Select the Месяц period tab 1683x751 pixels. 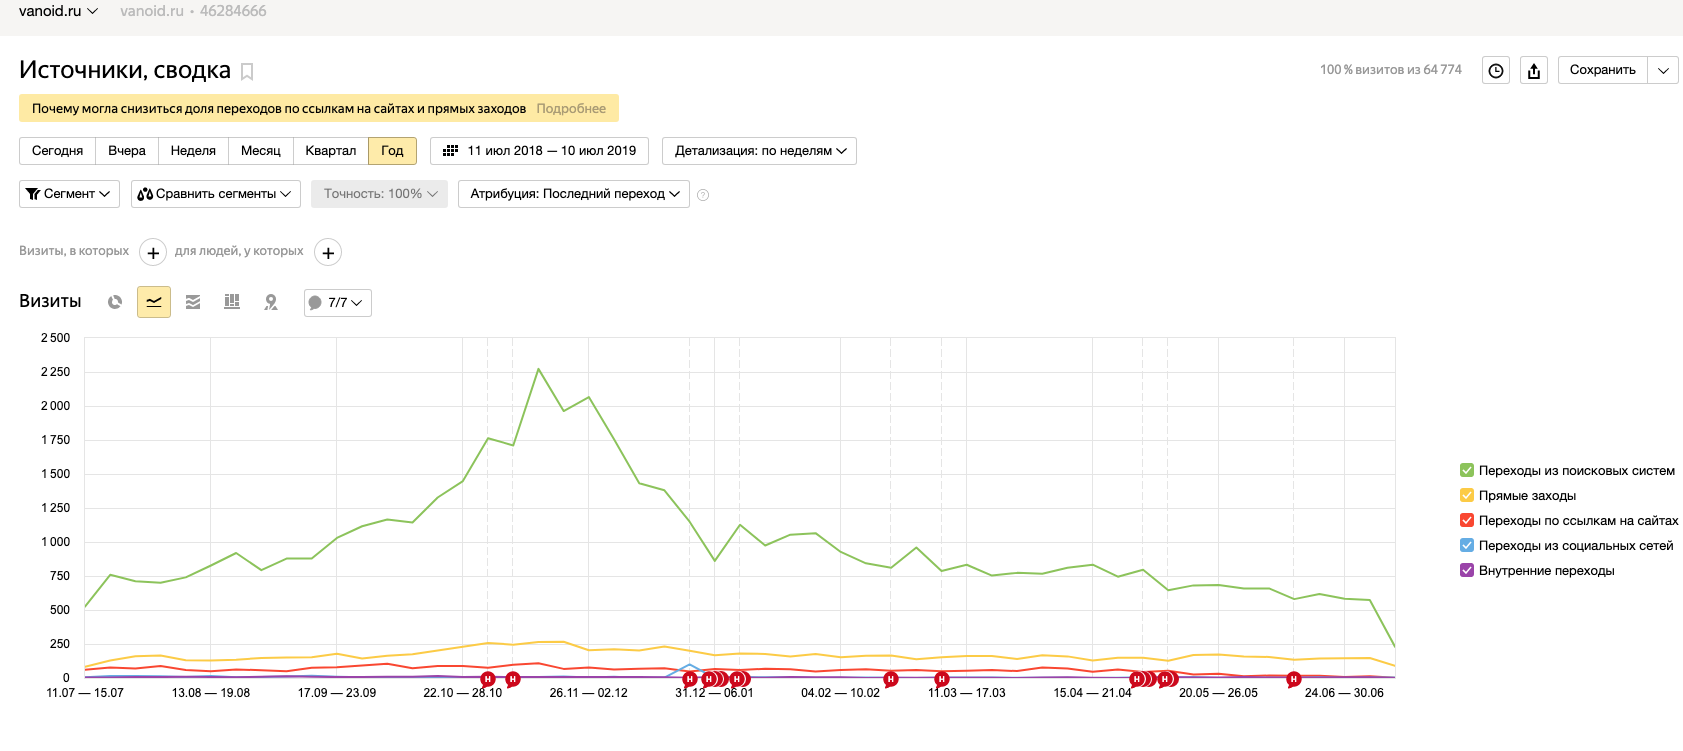(x=260, y=151)
